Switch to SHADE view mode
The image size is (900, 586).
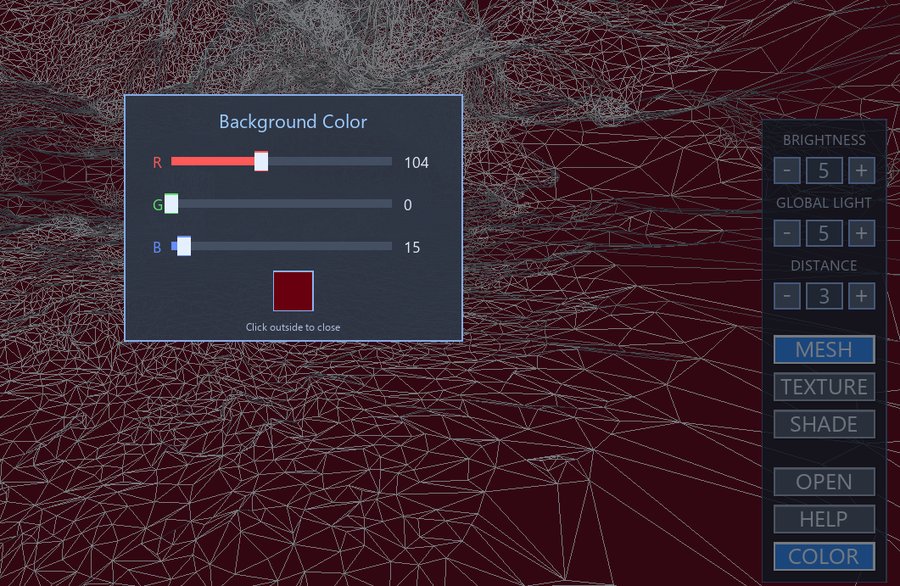click(x=824, y=424)
